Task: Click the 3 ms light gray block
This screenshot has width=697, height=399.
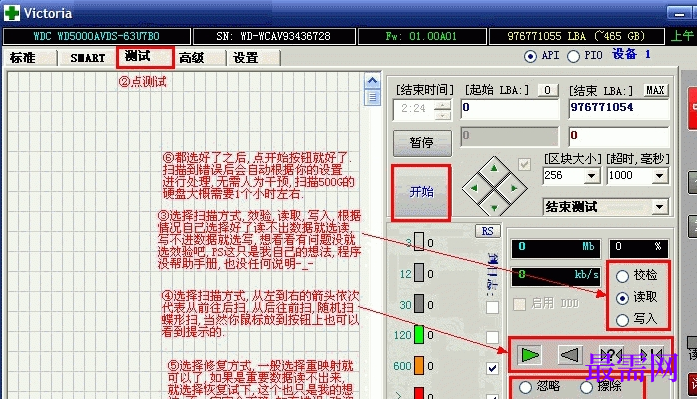Action: point(419,242)
